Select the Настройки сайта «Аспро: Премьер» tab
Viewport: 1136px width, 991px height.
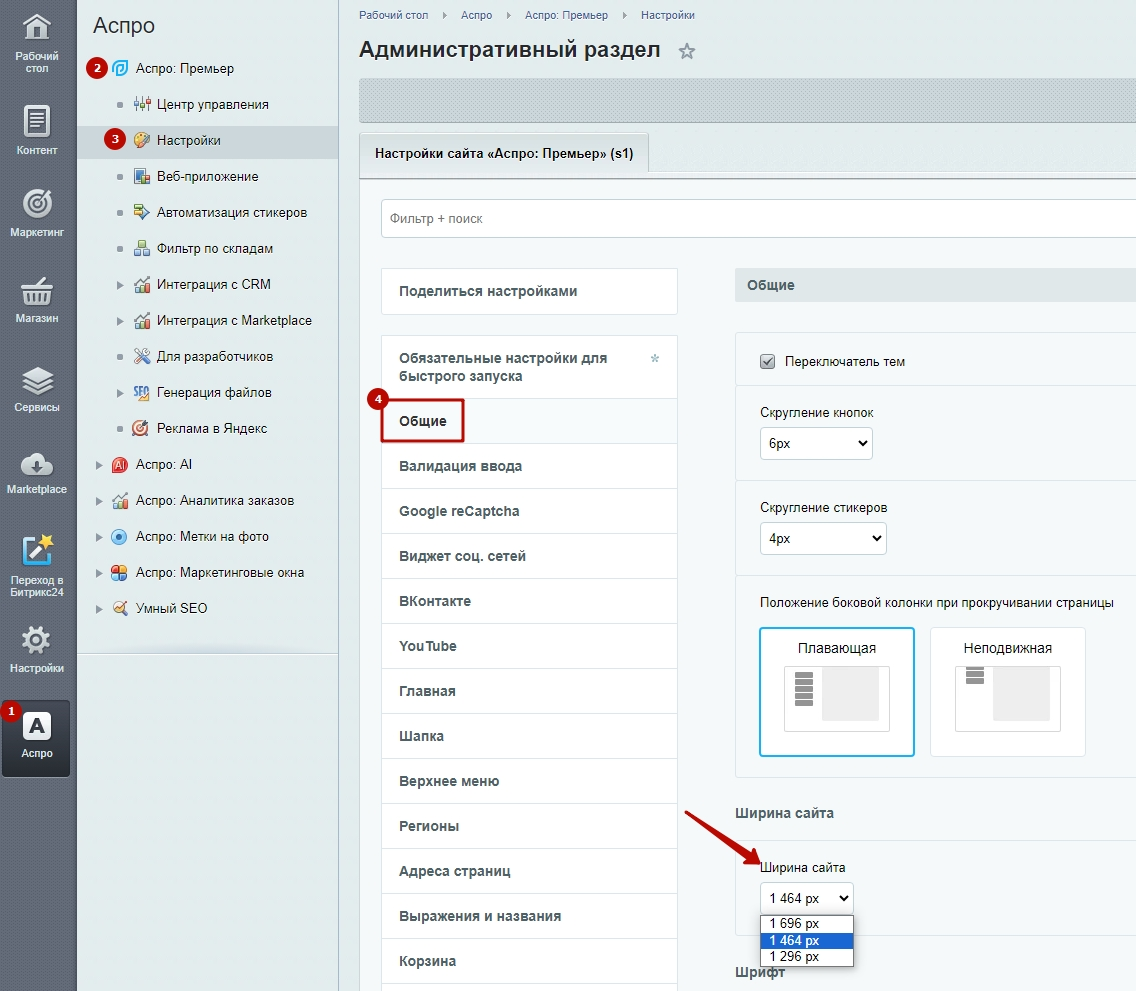(504, 153)
